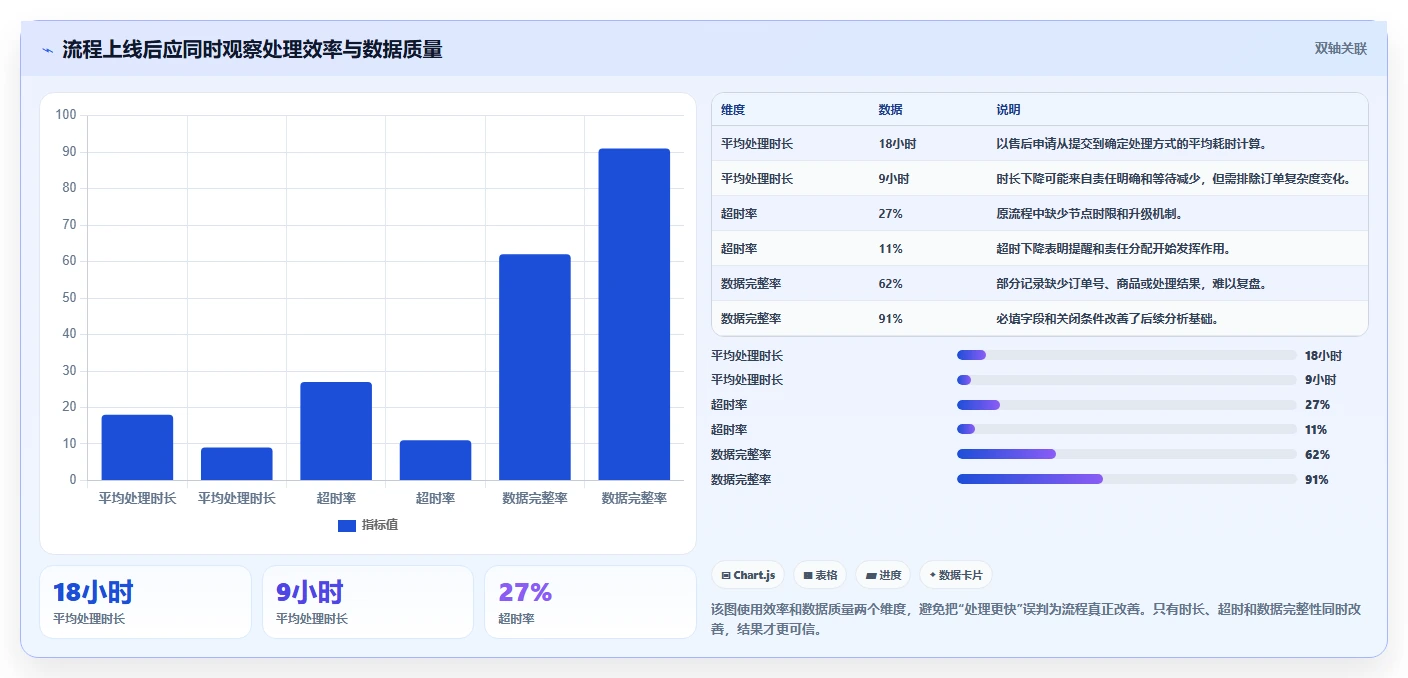
Task: Click the 数据 table column header
Action: coord(891,110)
